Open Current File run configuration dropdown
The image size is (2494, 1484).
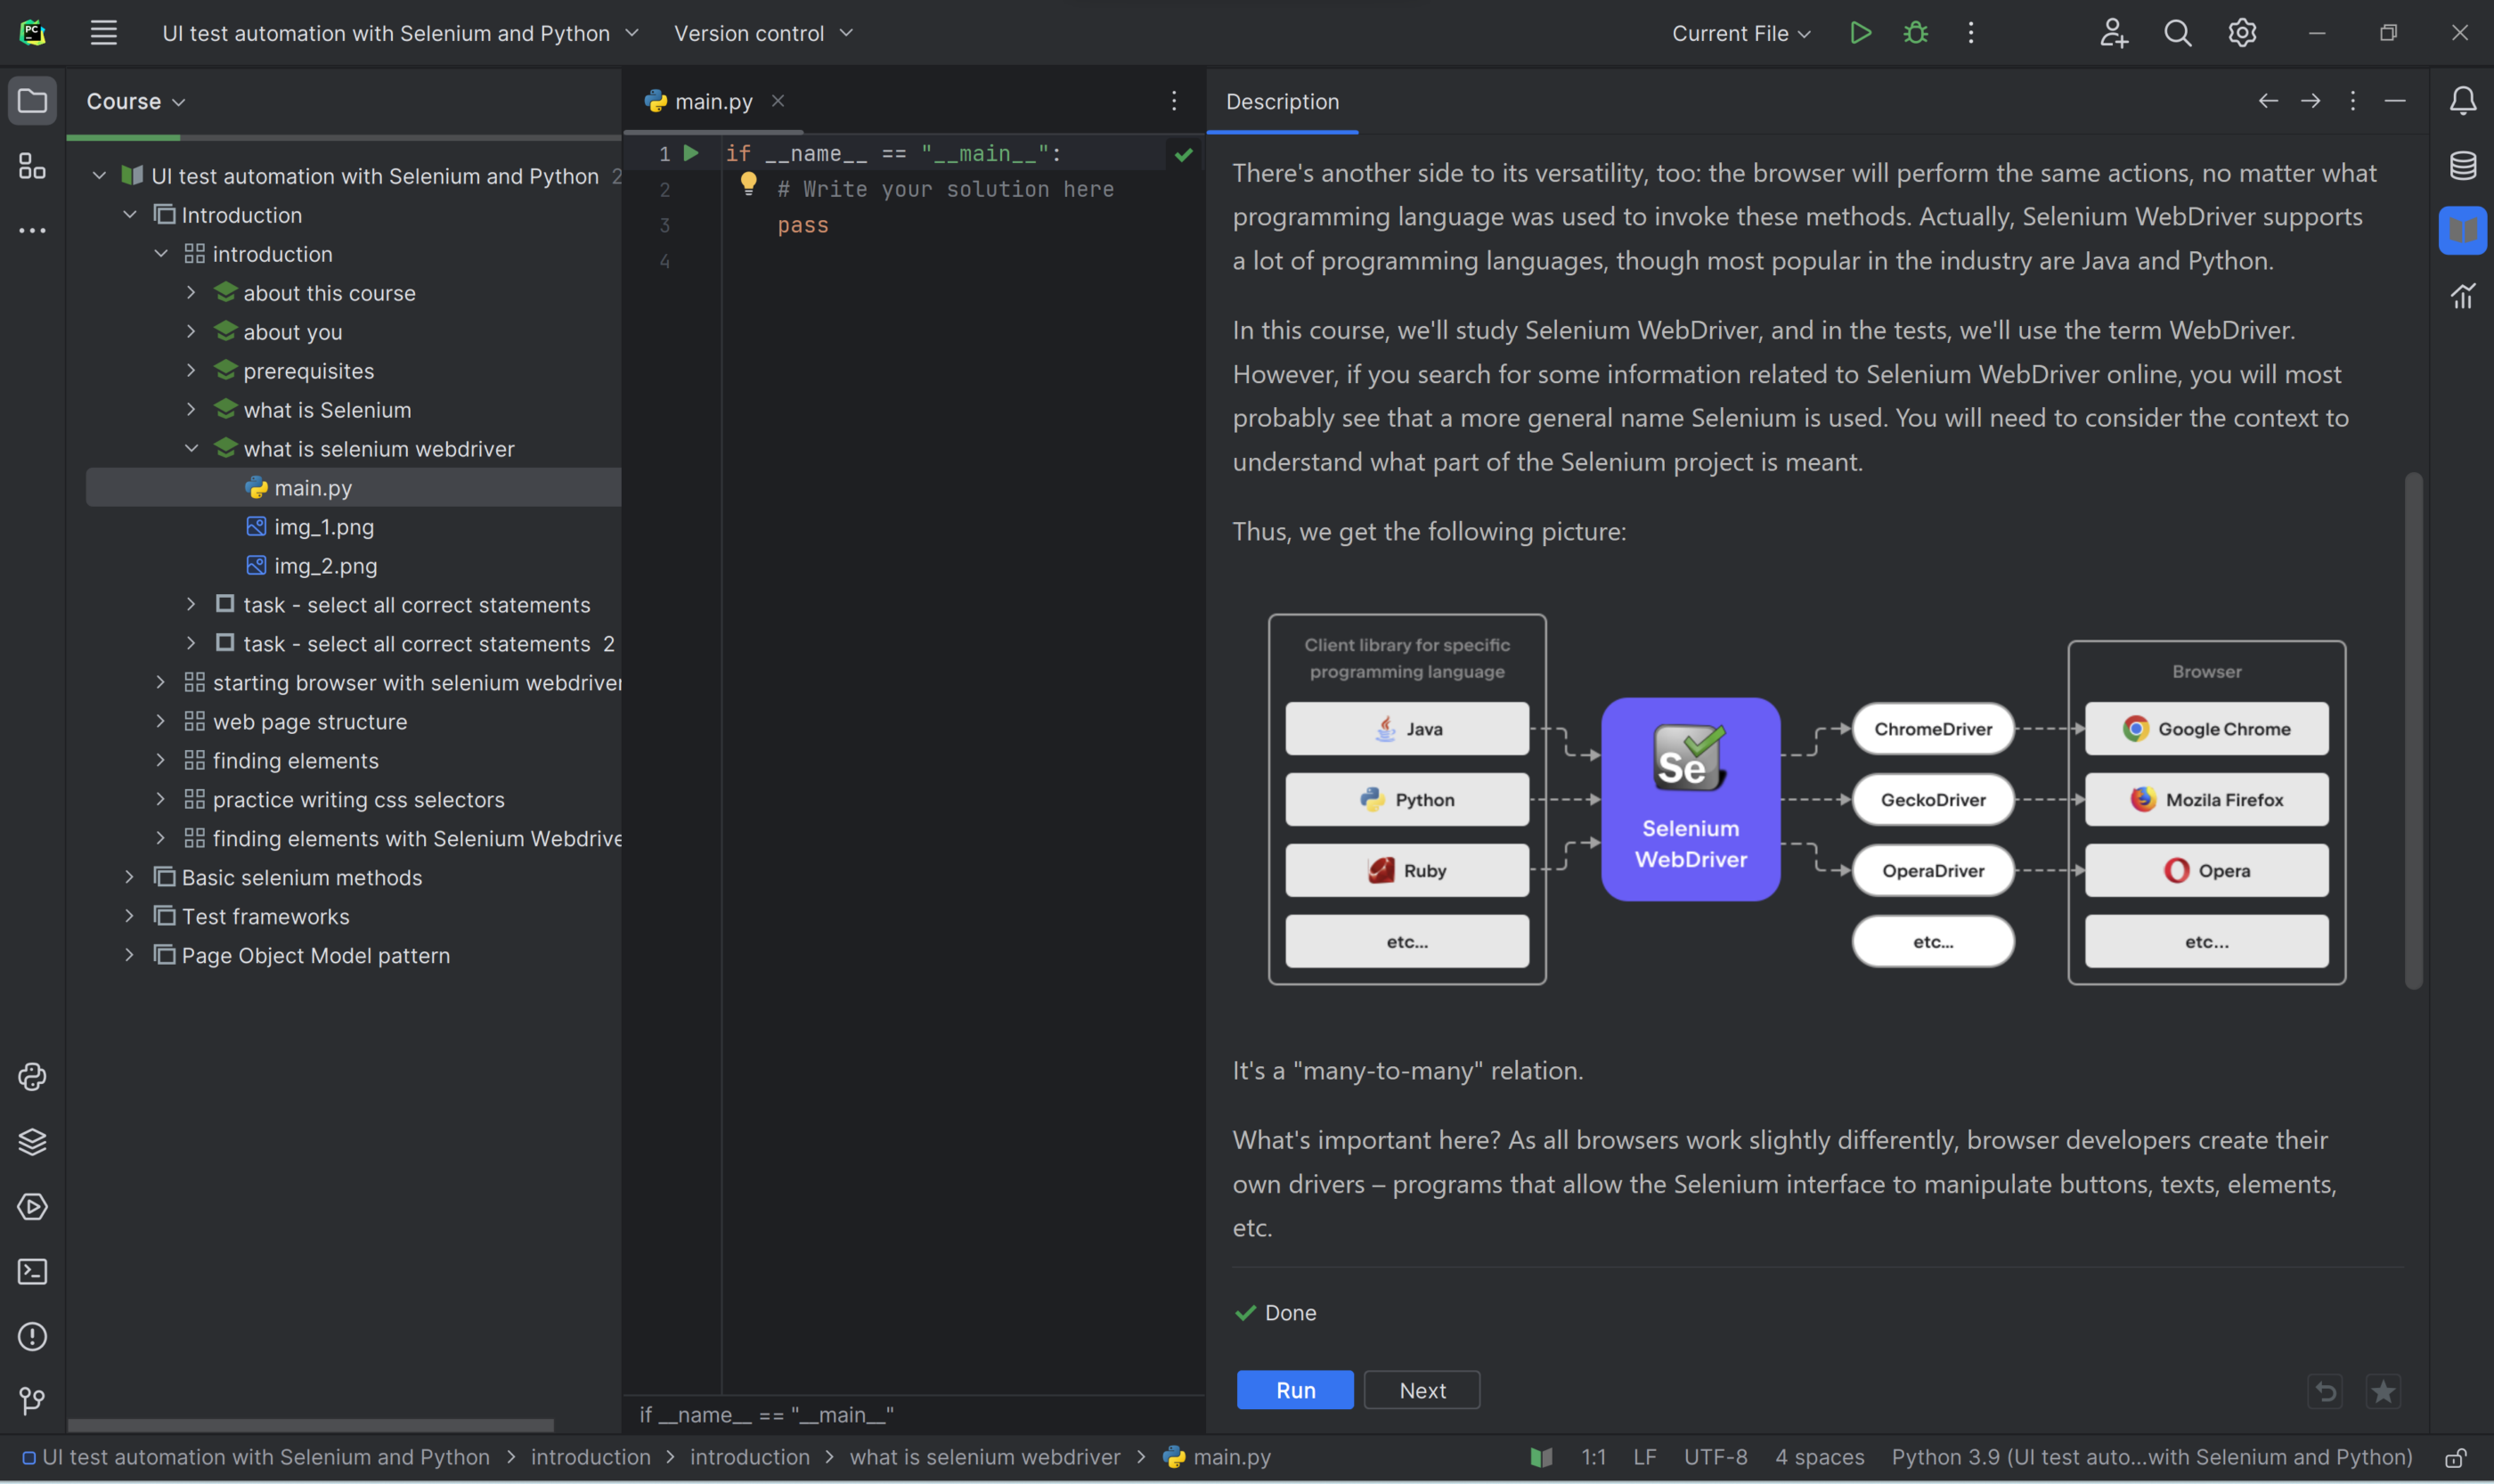pyautogui.click(x=1741, y=33)
